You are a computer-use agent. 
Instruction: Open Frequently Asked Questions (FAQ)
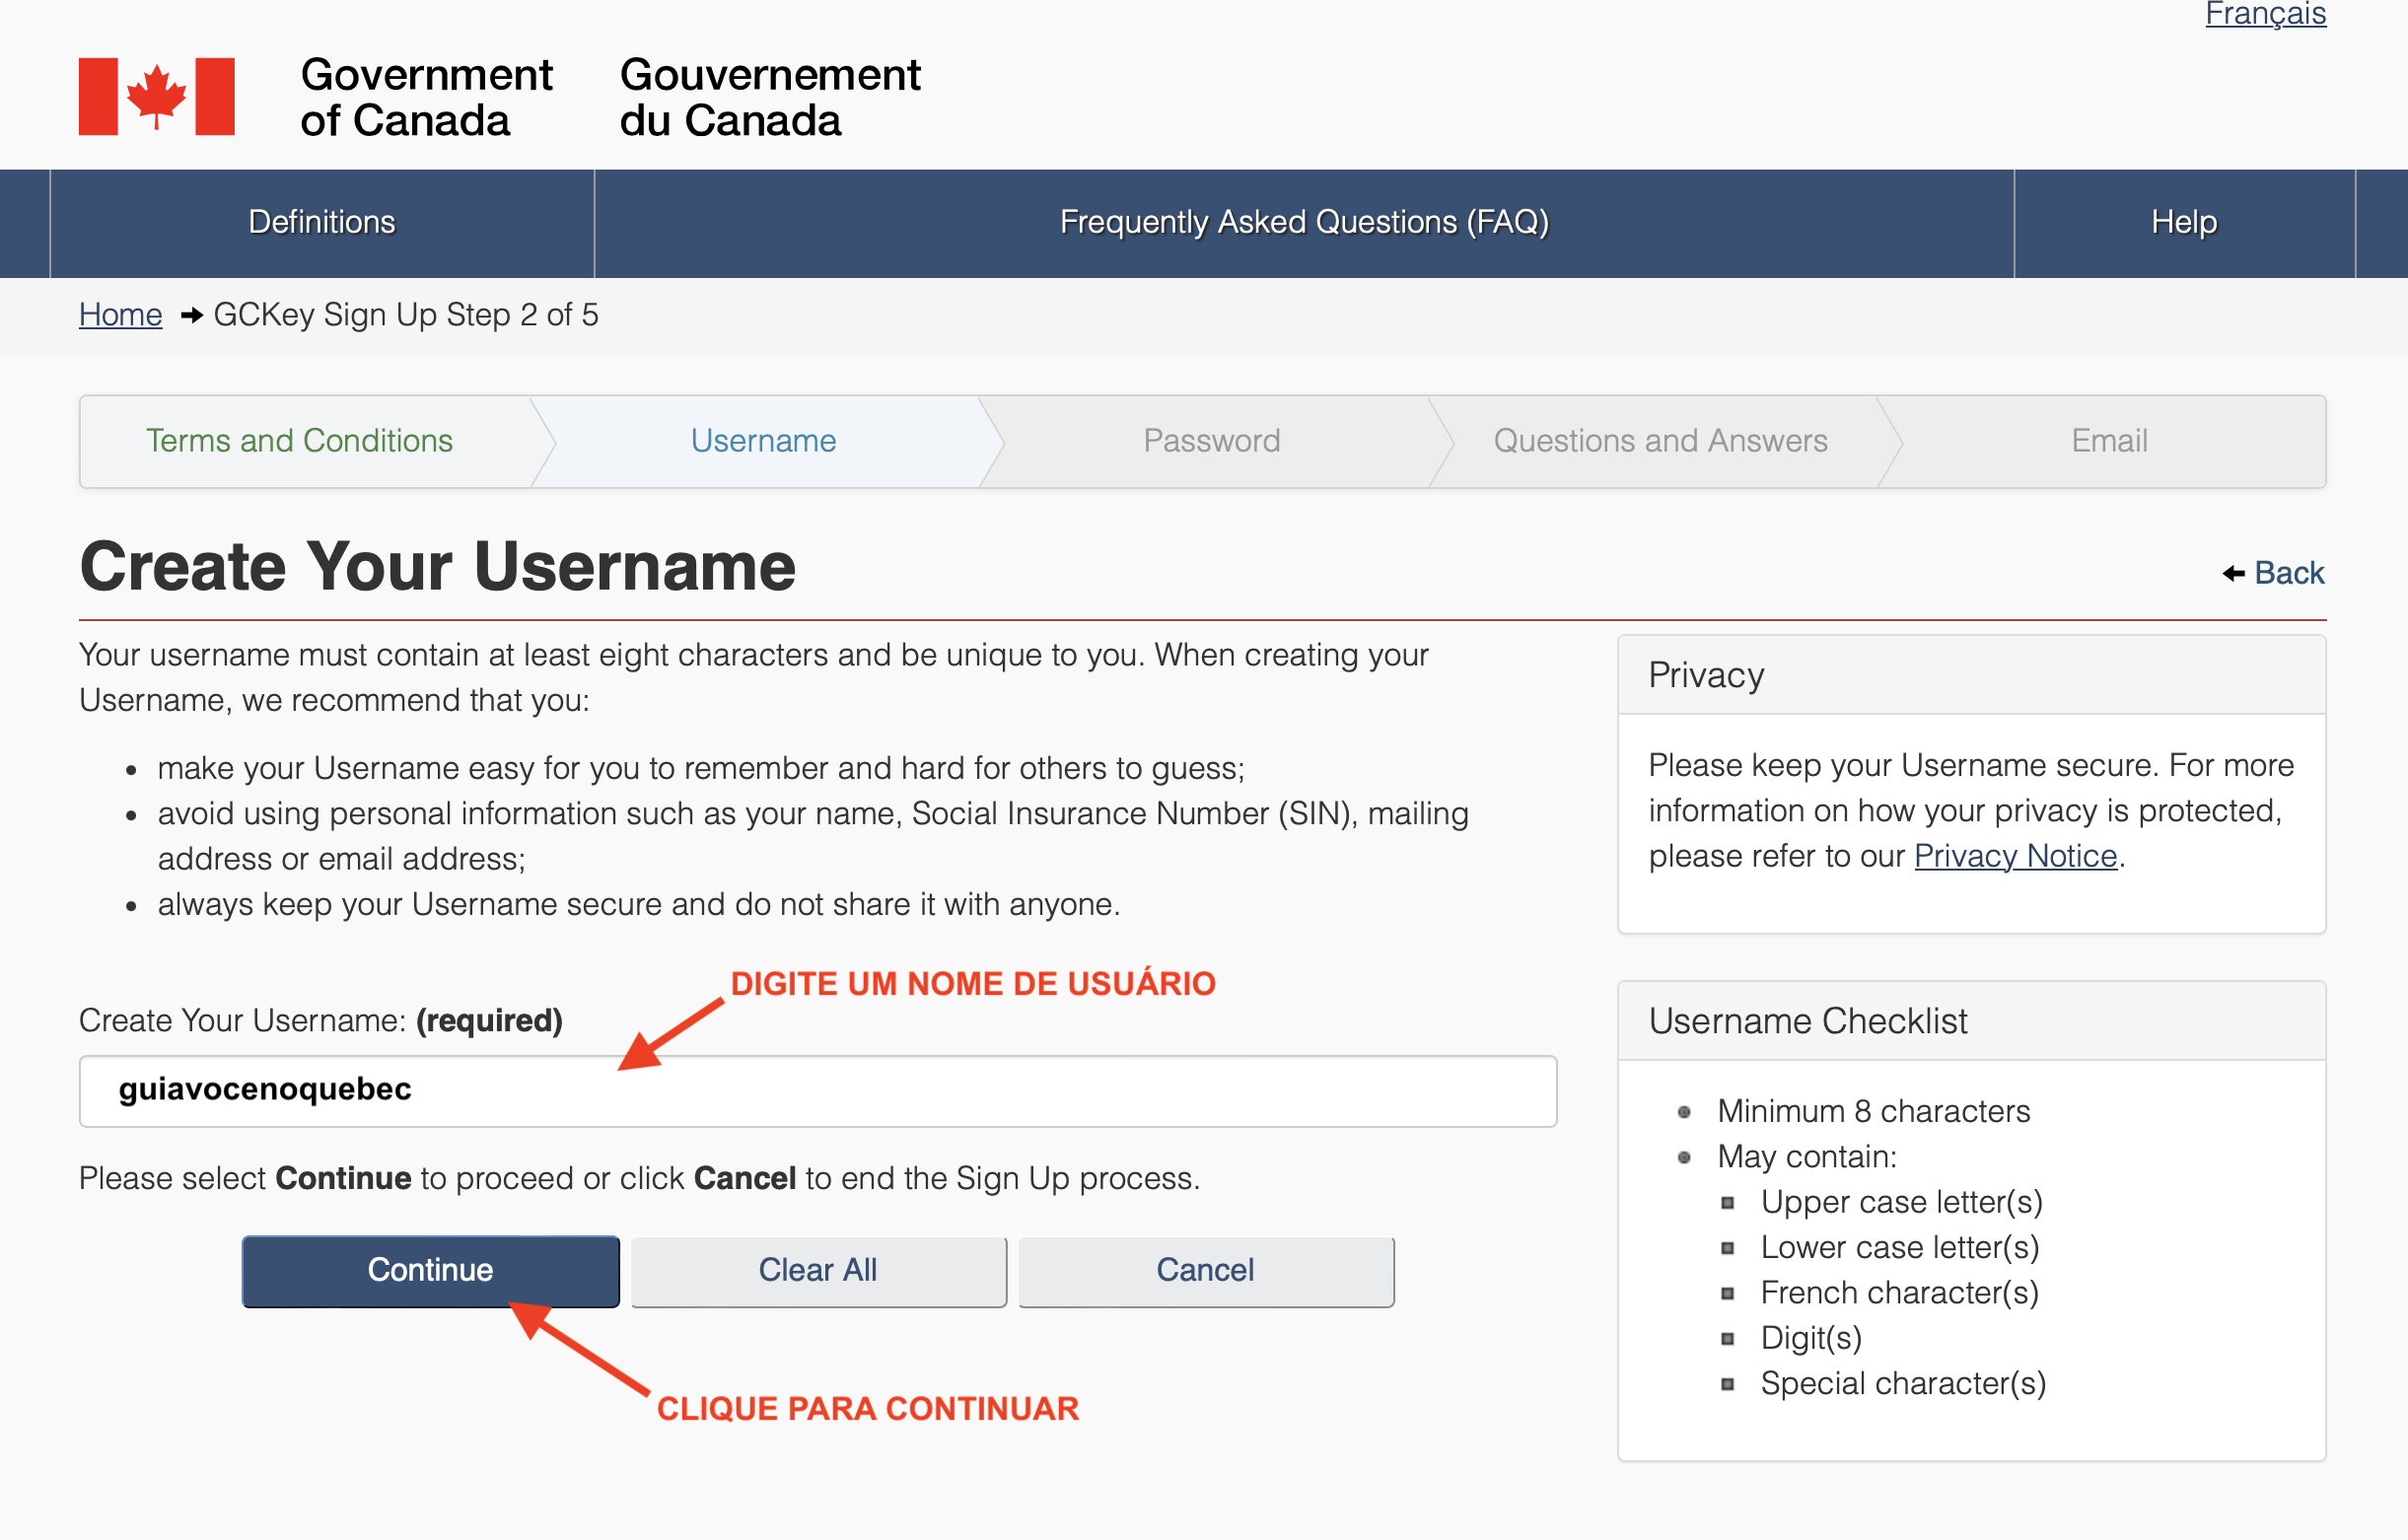click(x=1304, y=222)
